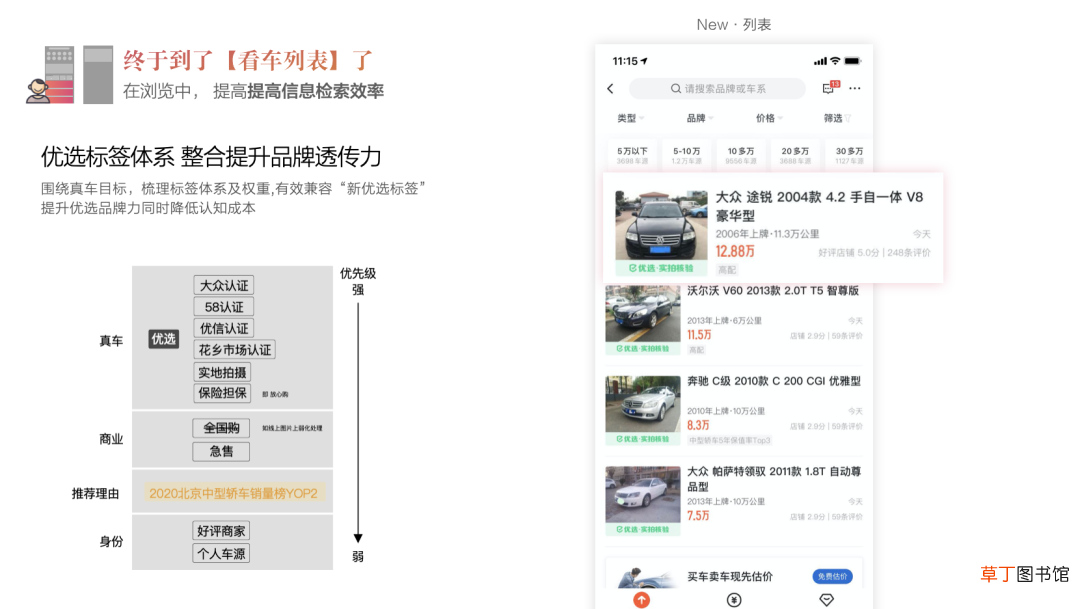The height and width of the screenshot is (609, 1080).
Task: Click the 优选·实拍核验 badge on 途锐 photo
Action: (661, 269)
